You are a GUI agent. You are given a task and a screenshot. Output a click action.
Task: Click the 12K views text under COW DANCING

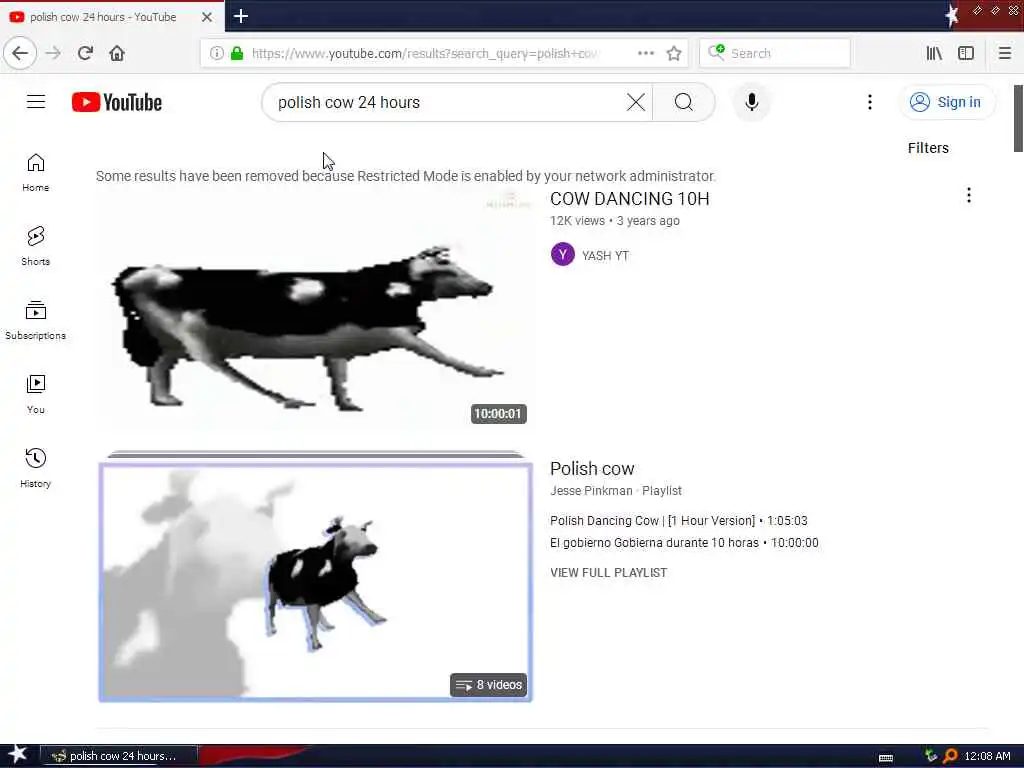coord(577,221)
